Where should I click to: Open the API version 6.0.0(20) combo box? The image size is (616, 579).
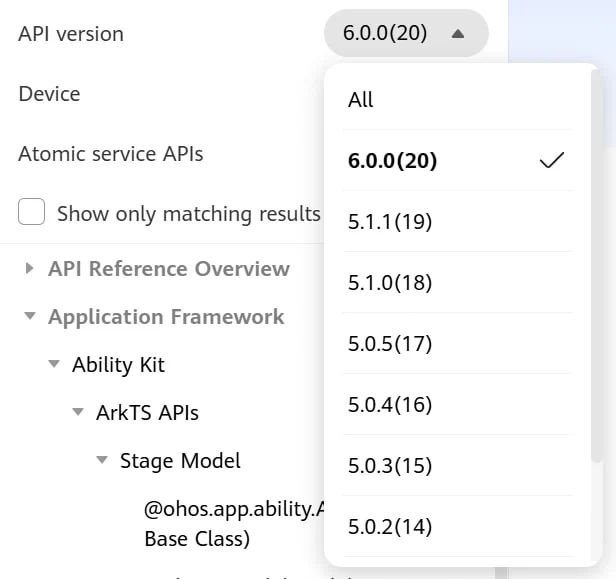point(406,33)
